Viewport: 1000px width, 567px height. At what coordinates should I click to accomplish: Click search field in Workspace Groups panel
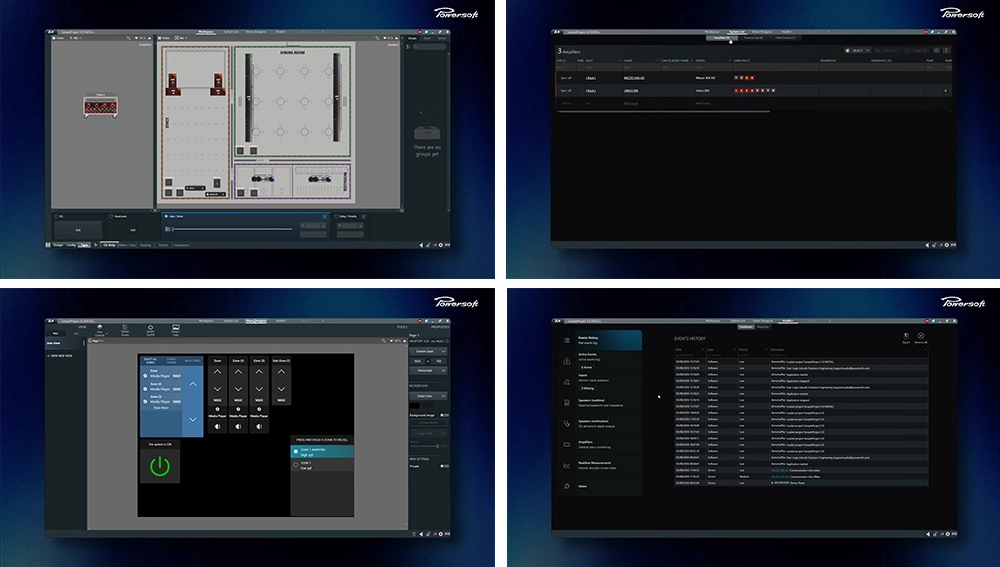430,47
